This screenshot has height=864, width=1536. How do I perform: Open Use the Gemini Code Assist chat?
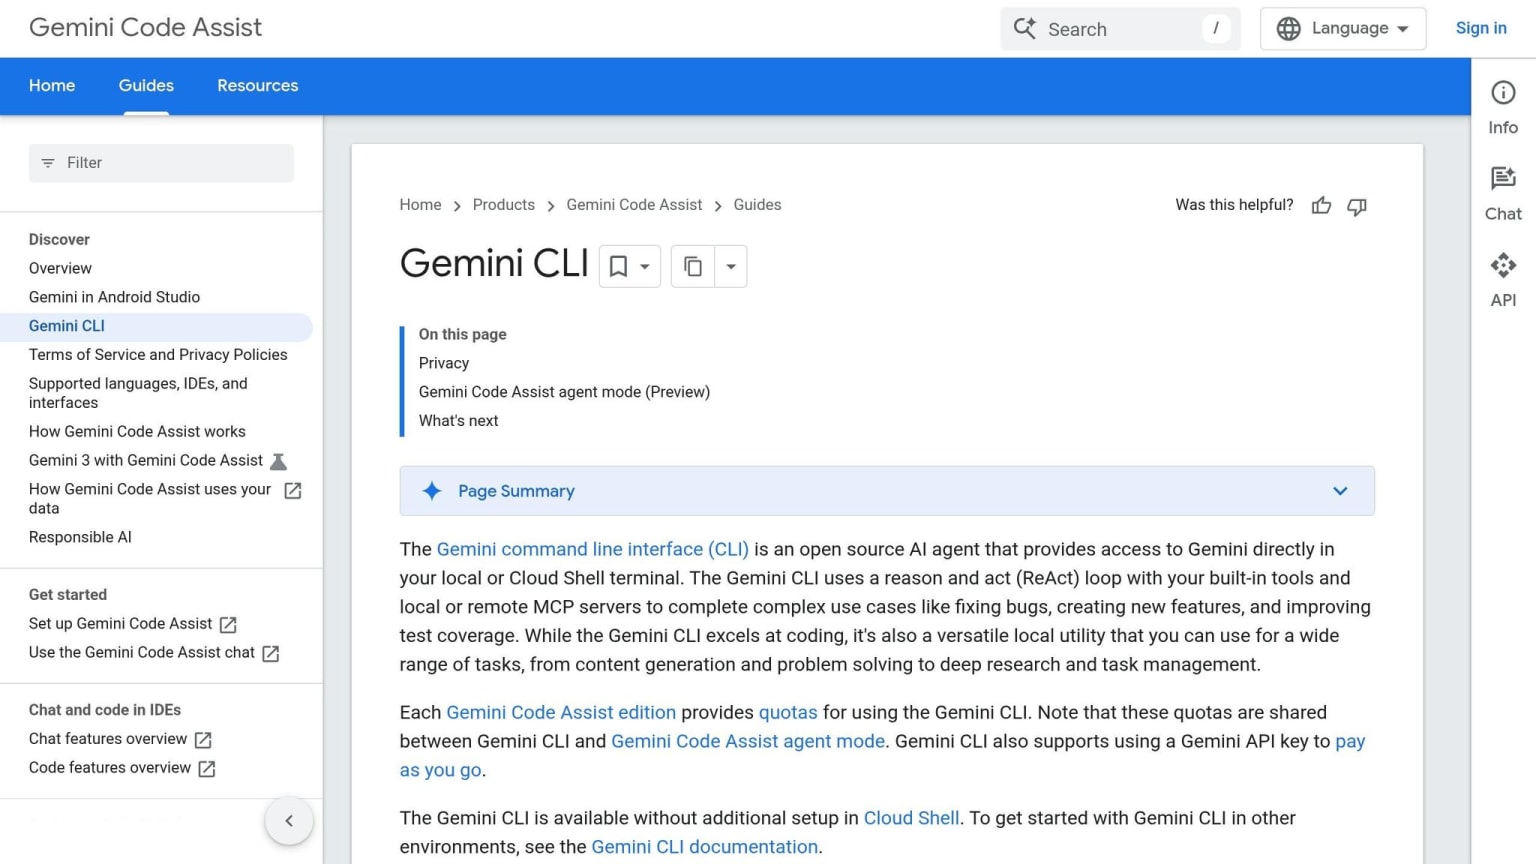pyautogui.click(x=142, y=653)
